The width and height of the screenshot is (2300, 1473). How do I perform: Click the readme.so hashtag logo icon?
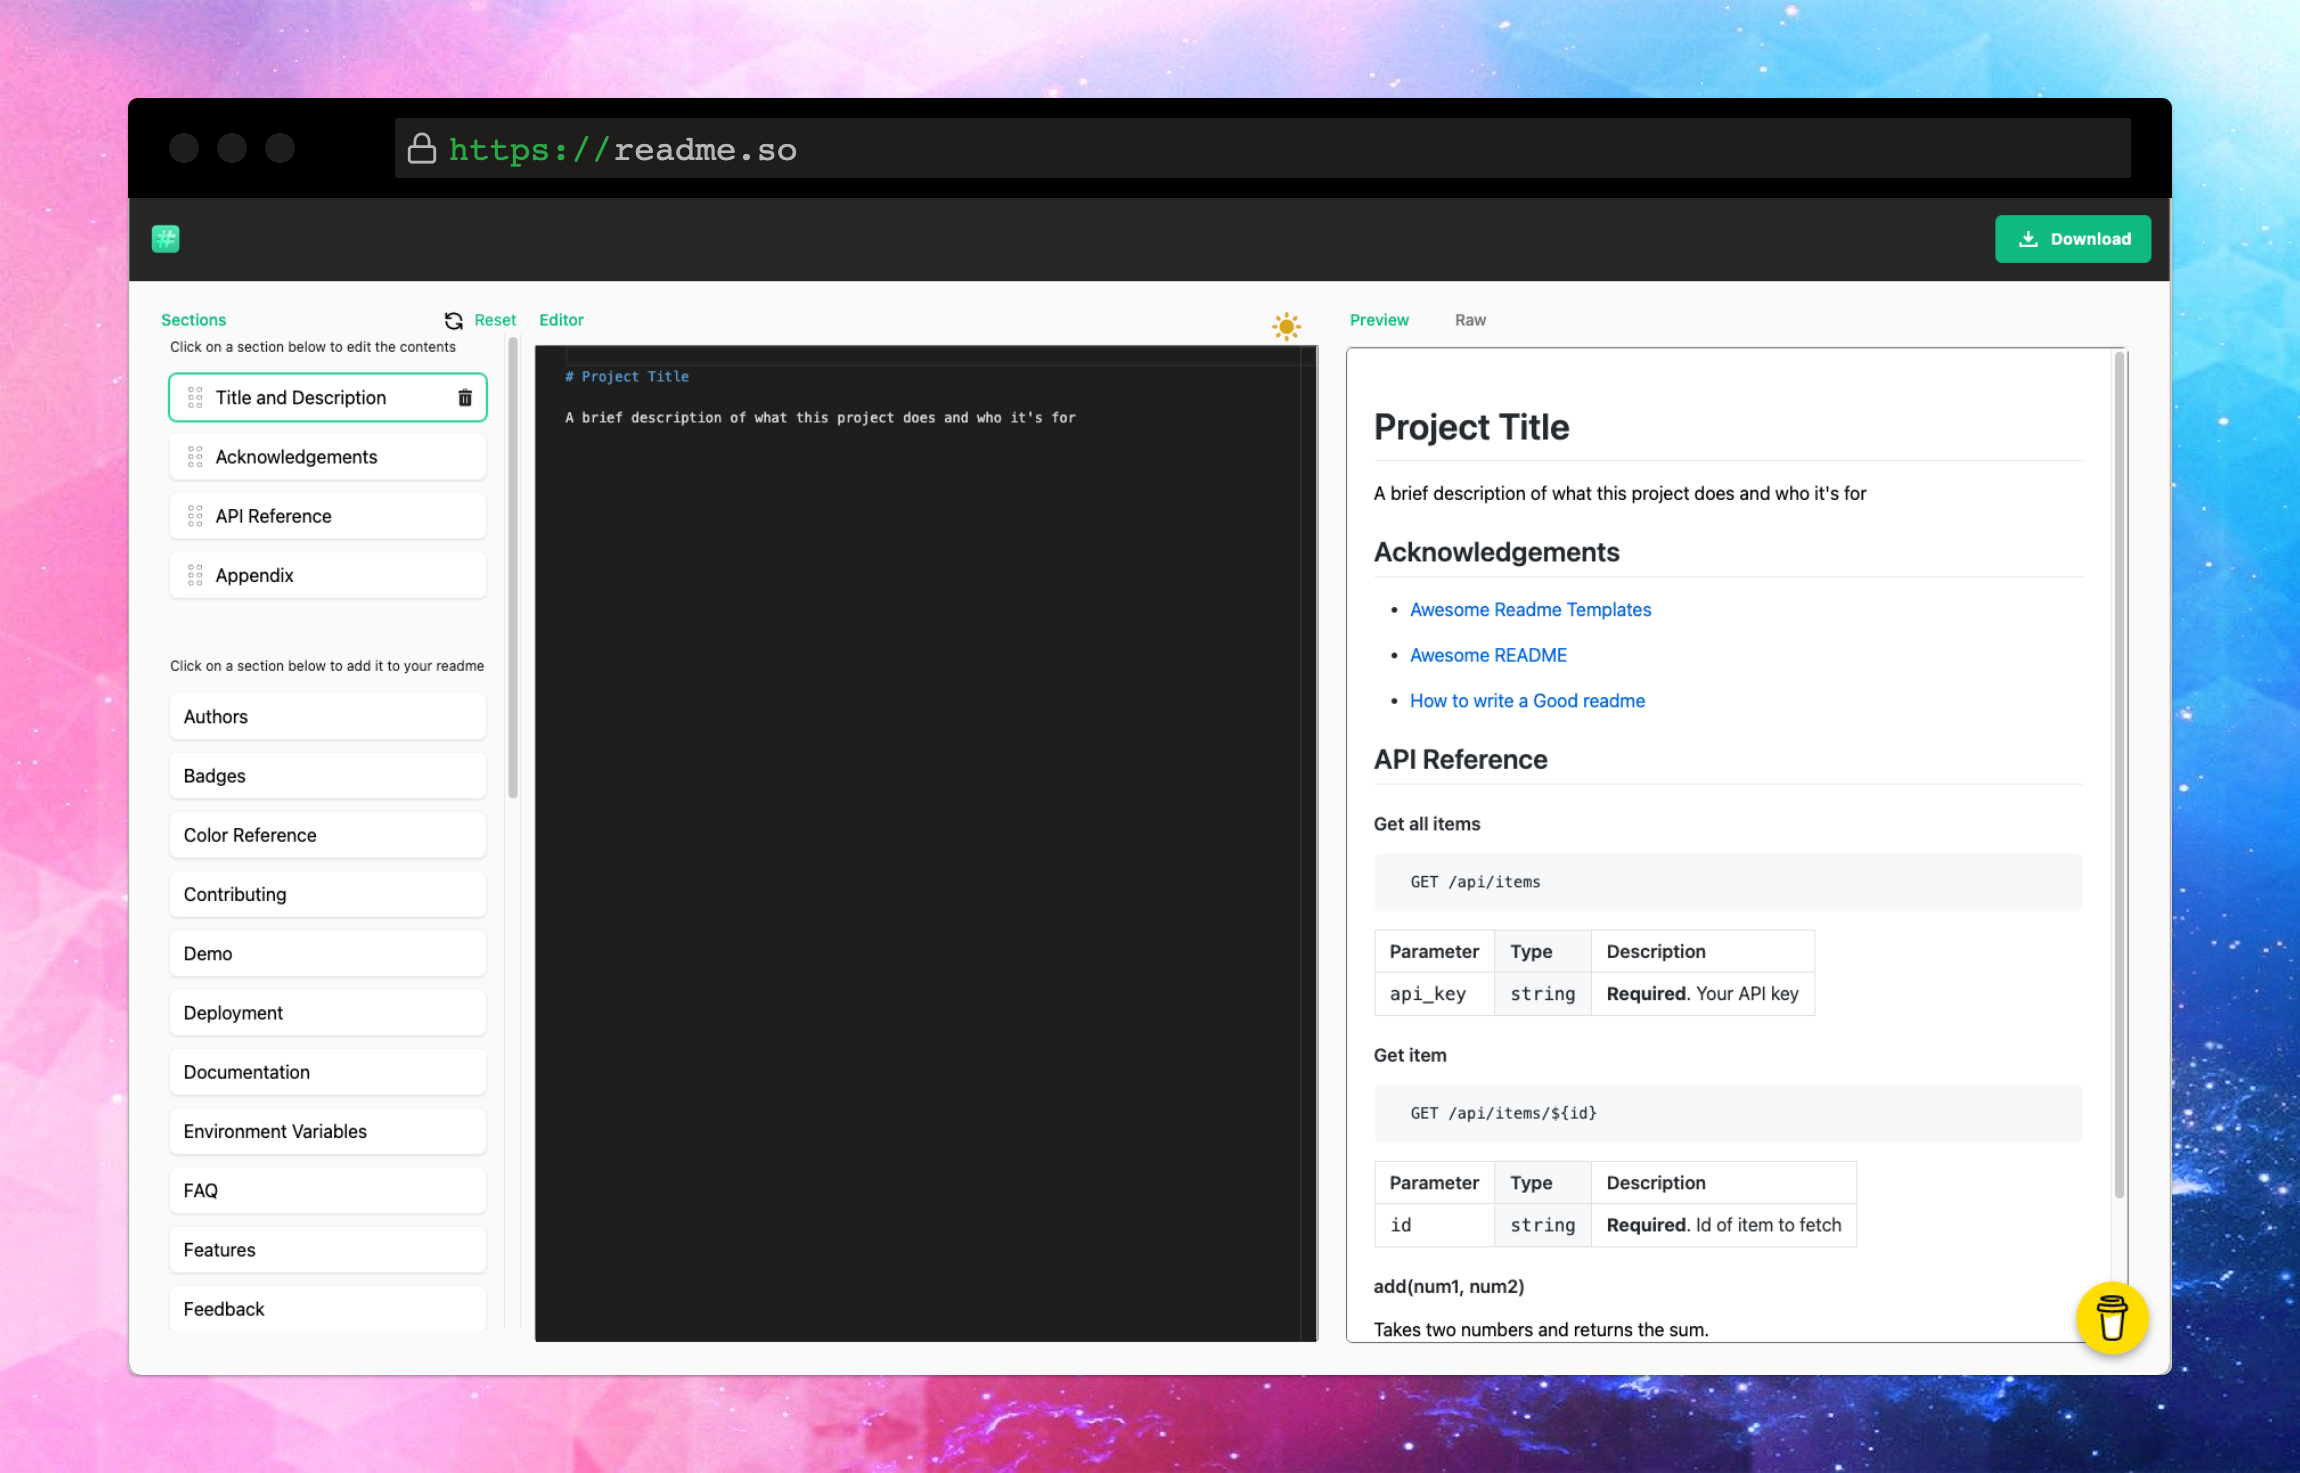[165, 239]
